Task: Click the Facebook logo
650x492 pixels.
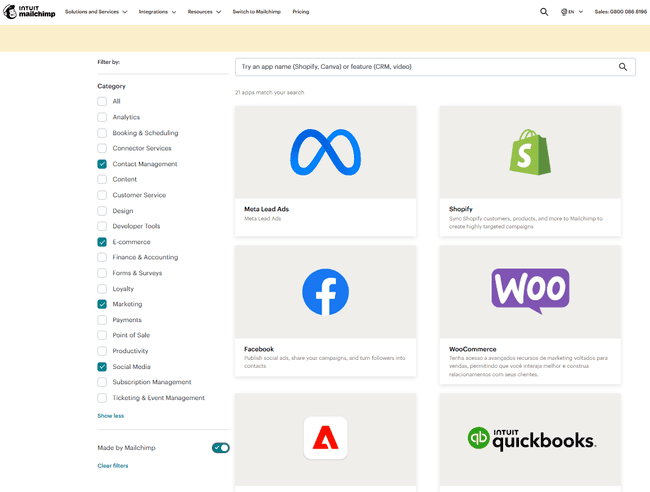Action: point(325,292)
